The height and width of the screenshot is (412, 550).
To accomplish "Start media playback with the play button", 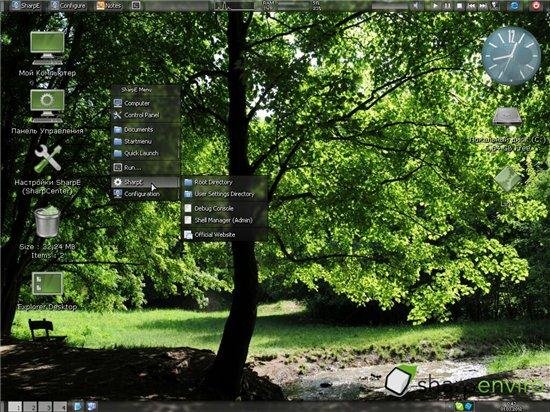I will (435, 6).
